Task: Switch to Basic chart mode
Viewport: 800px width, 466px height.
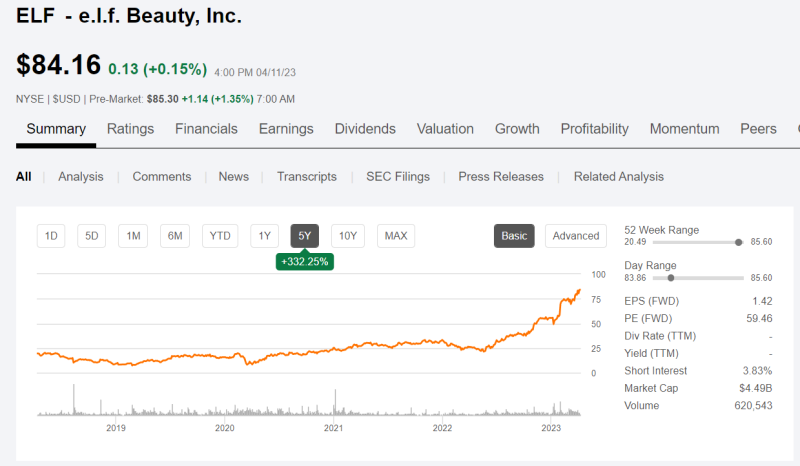Action: 514,236
